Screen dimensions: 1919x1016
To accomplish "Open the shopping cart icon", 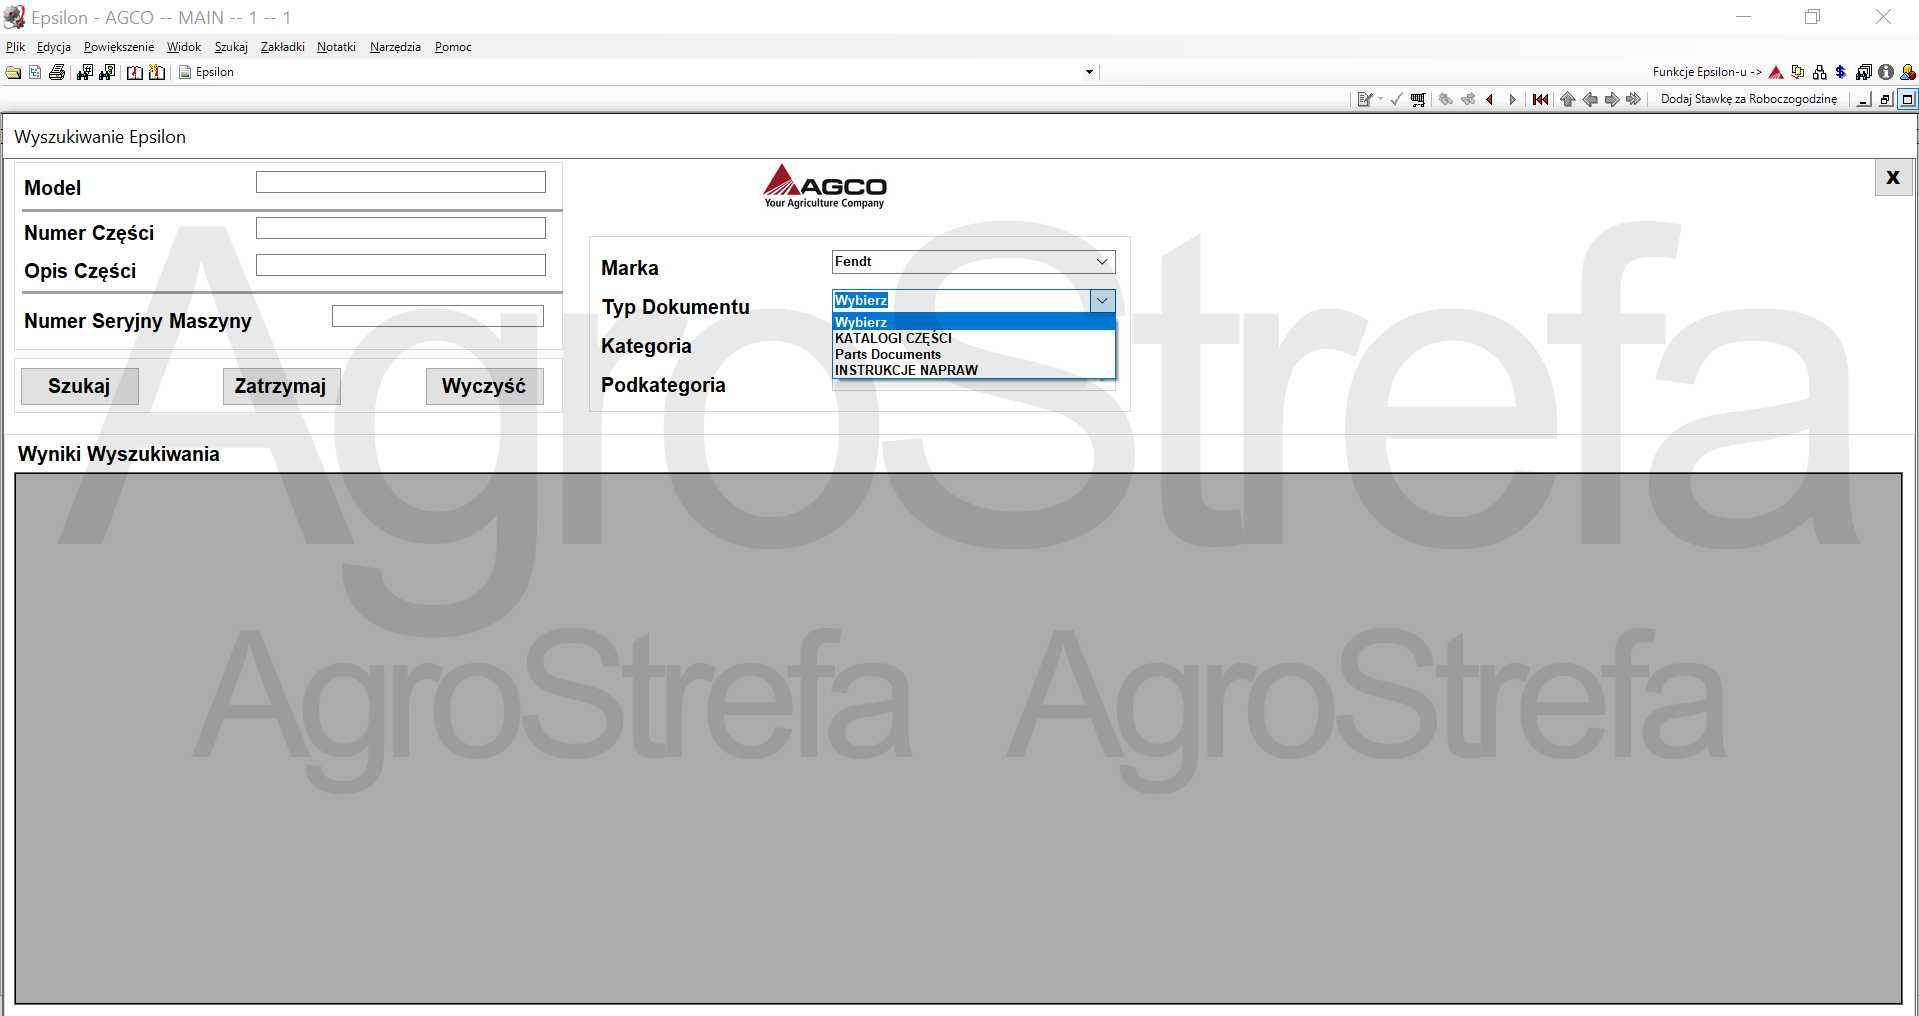I will [x=1418, y=99].
